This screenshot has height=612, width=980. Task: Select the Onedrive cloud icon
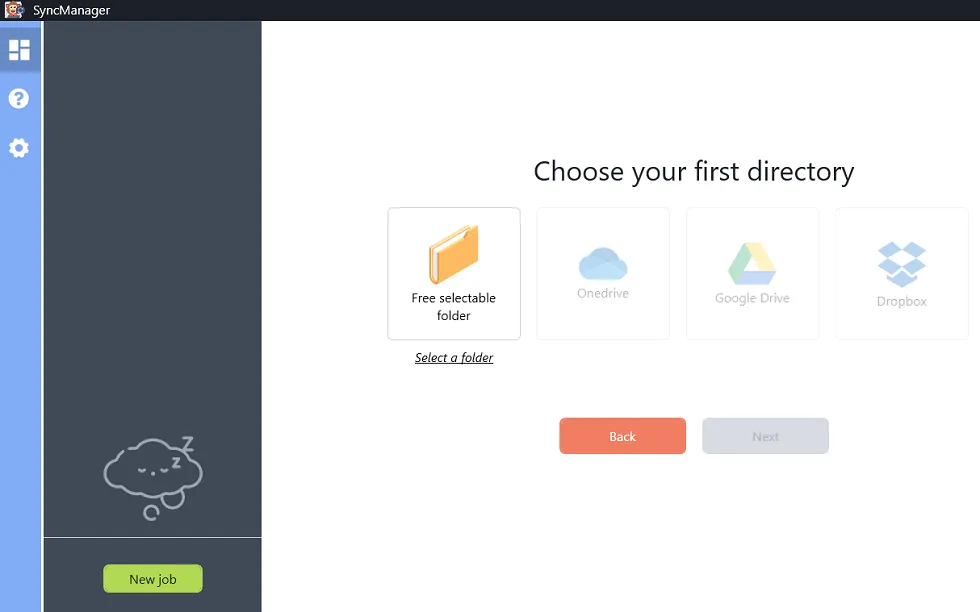pyautogui.click(x=603, y=262)
